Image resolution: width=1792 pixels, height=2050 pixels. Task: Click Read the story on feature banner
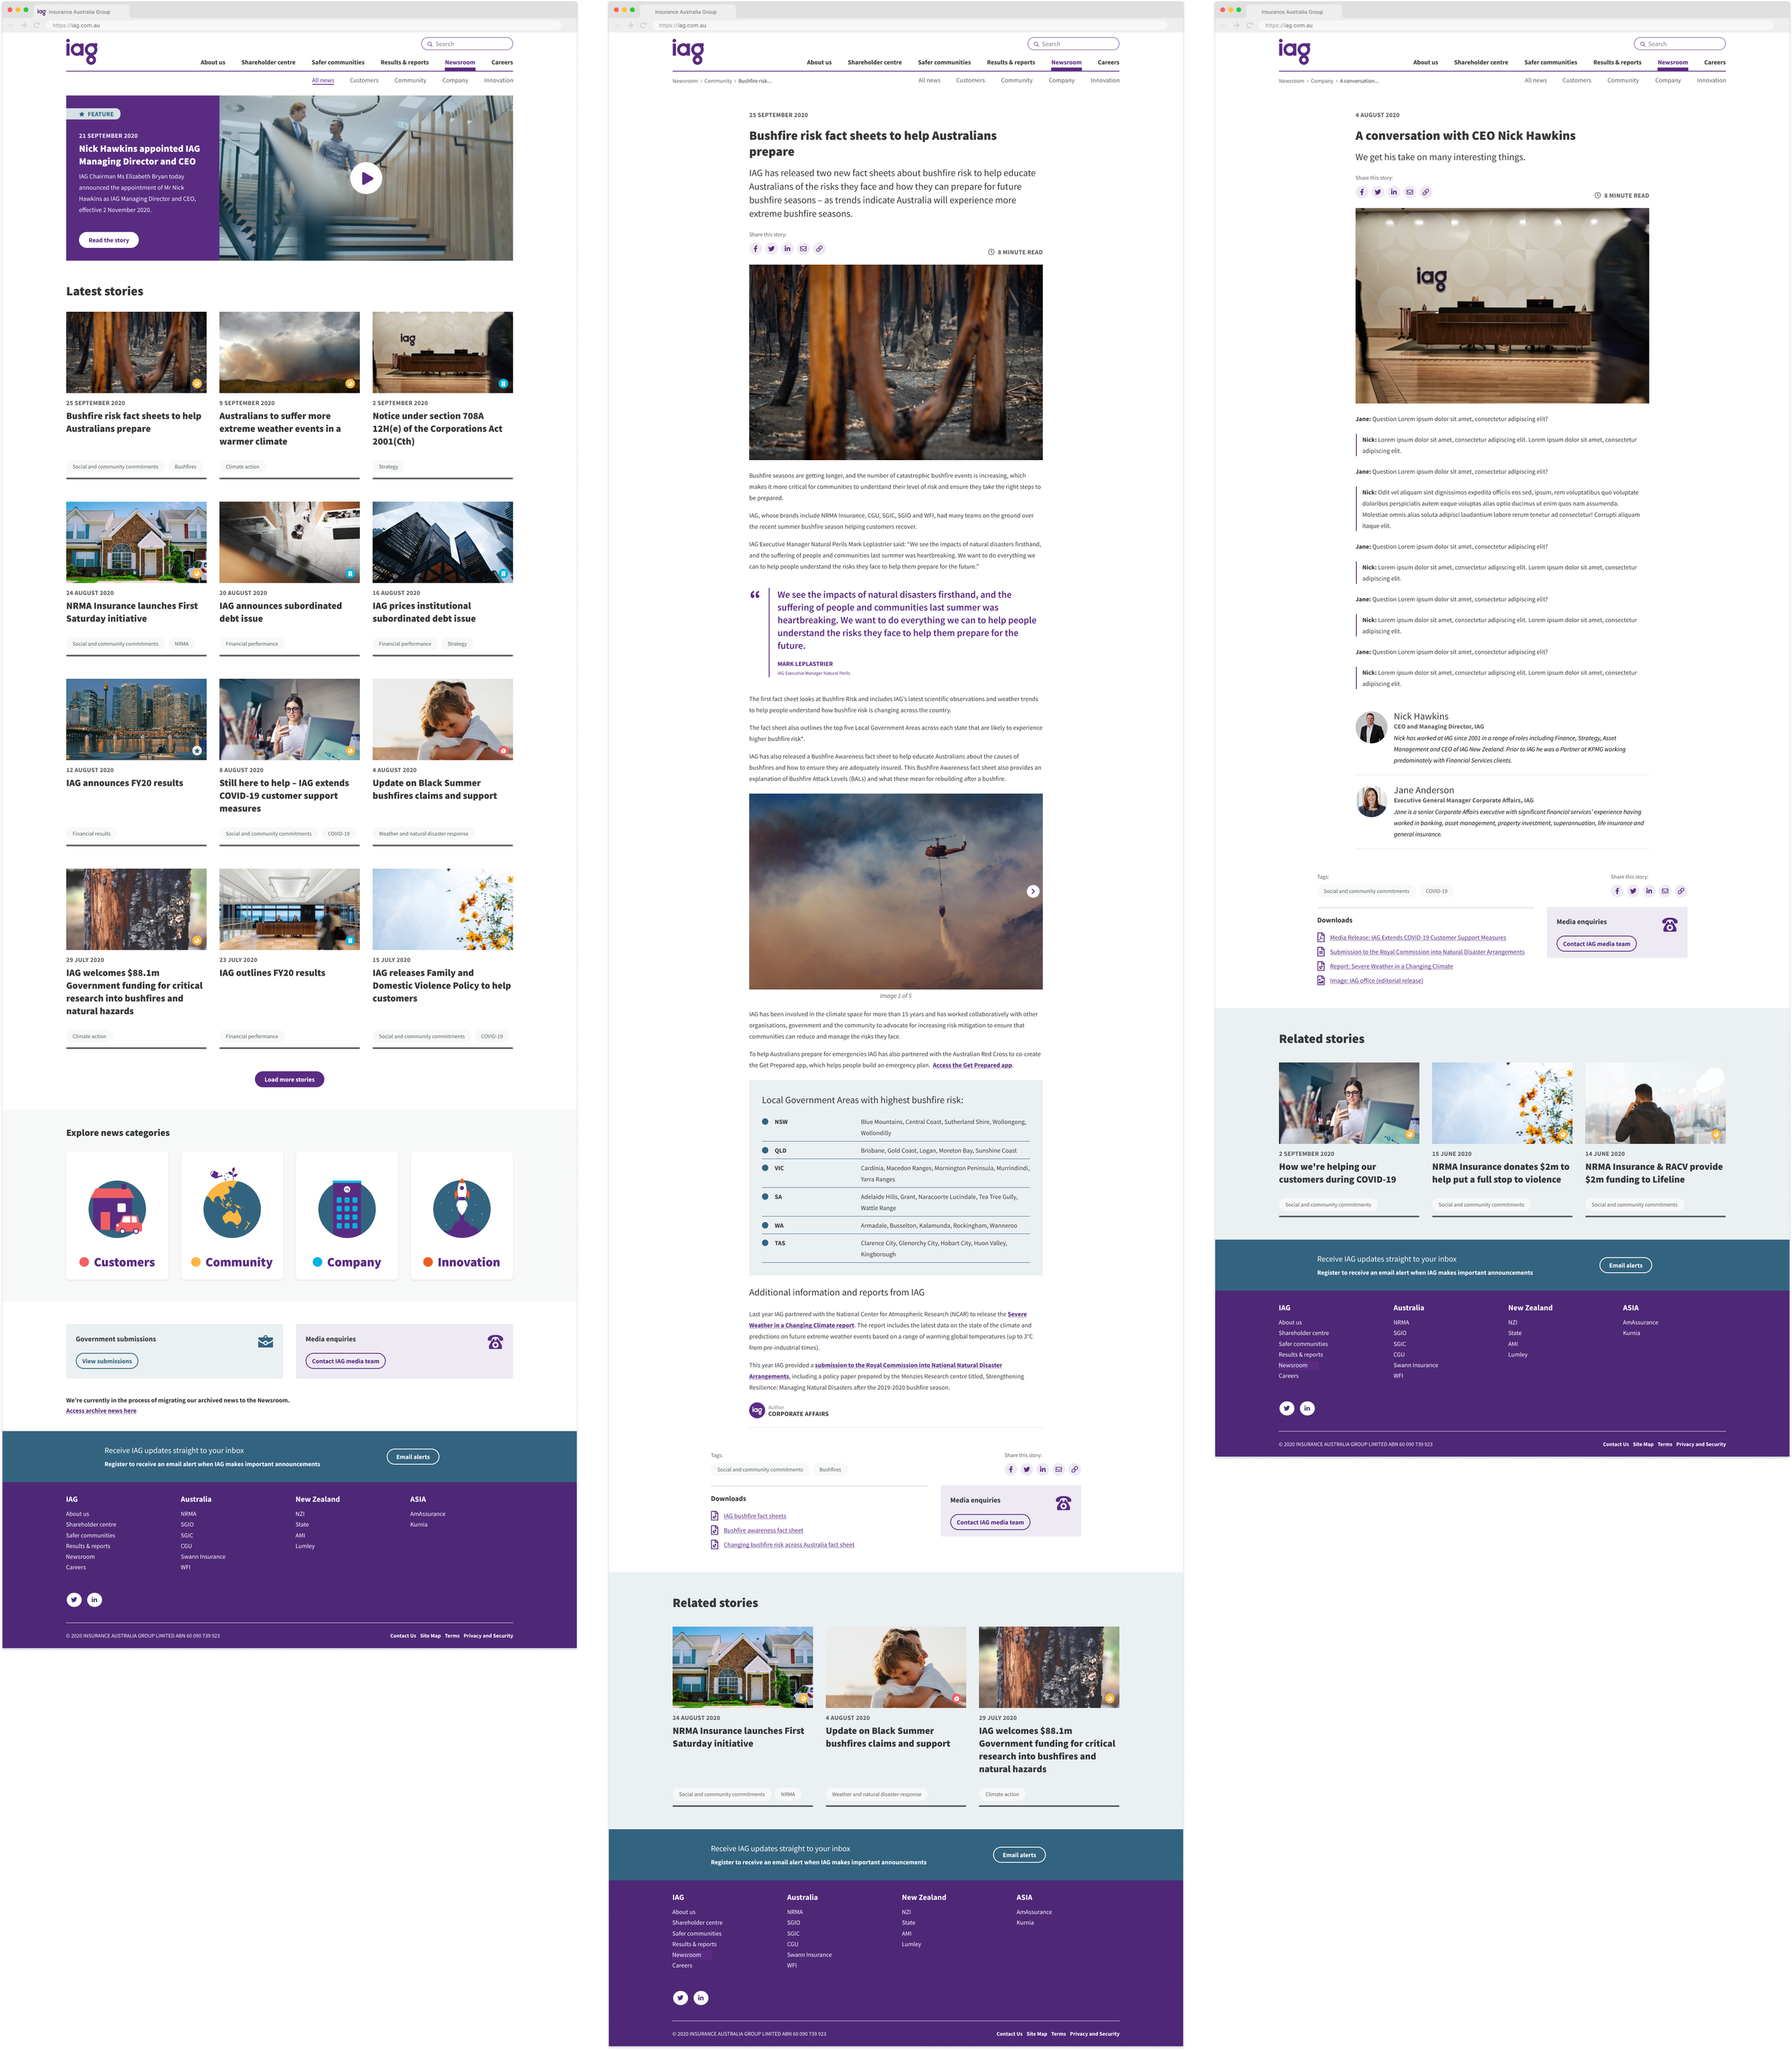coord(108,240)
